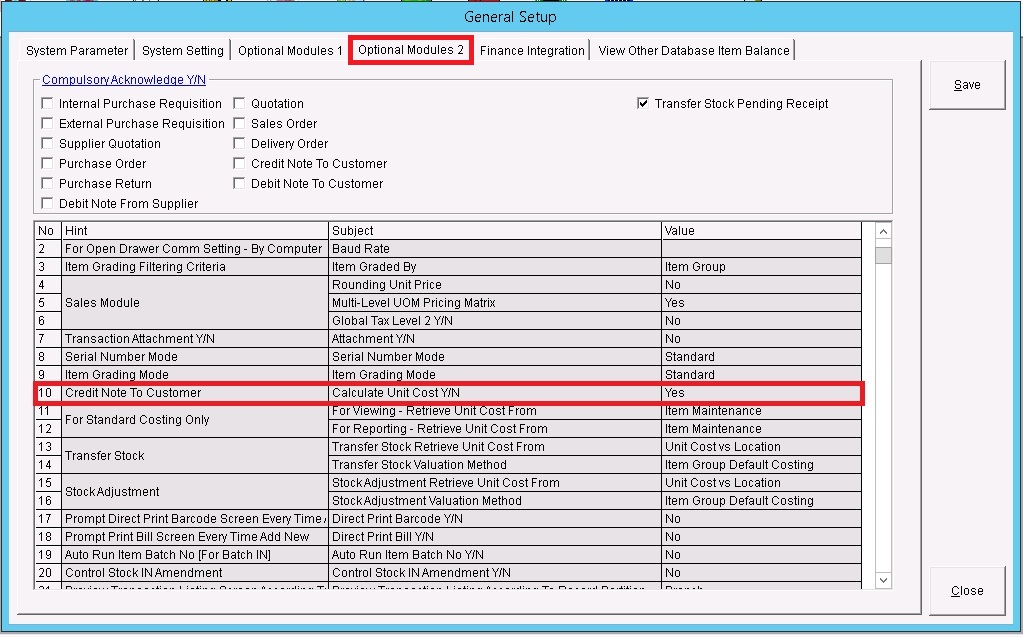The width and height of the screenshot is (1023, 637).
Task: Tick the Quotation checkbox
Action: (x=240, y=104)
